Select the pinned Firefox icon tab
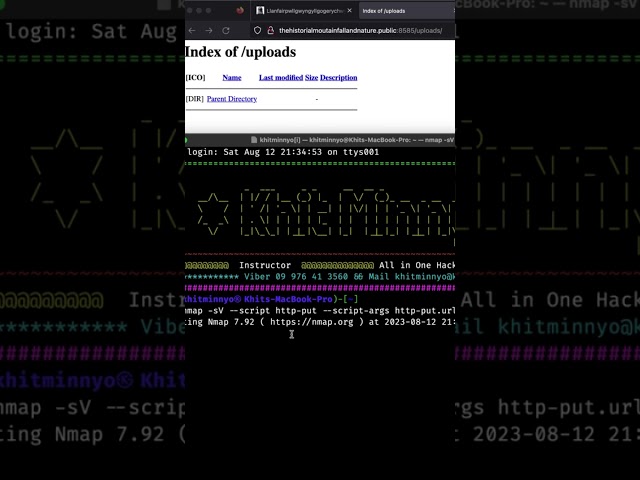Screen dimensions: 640x480 tap(240, 11)
